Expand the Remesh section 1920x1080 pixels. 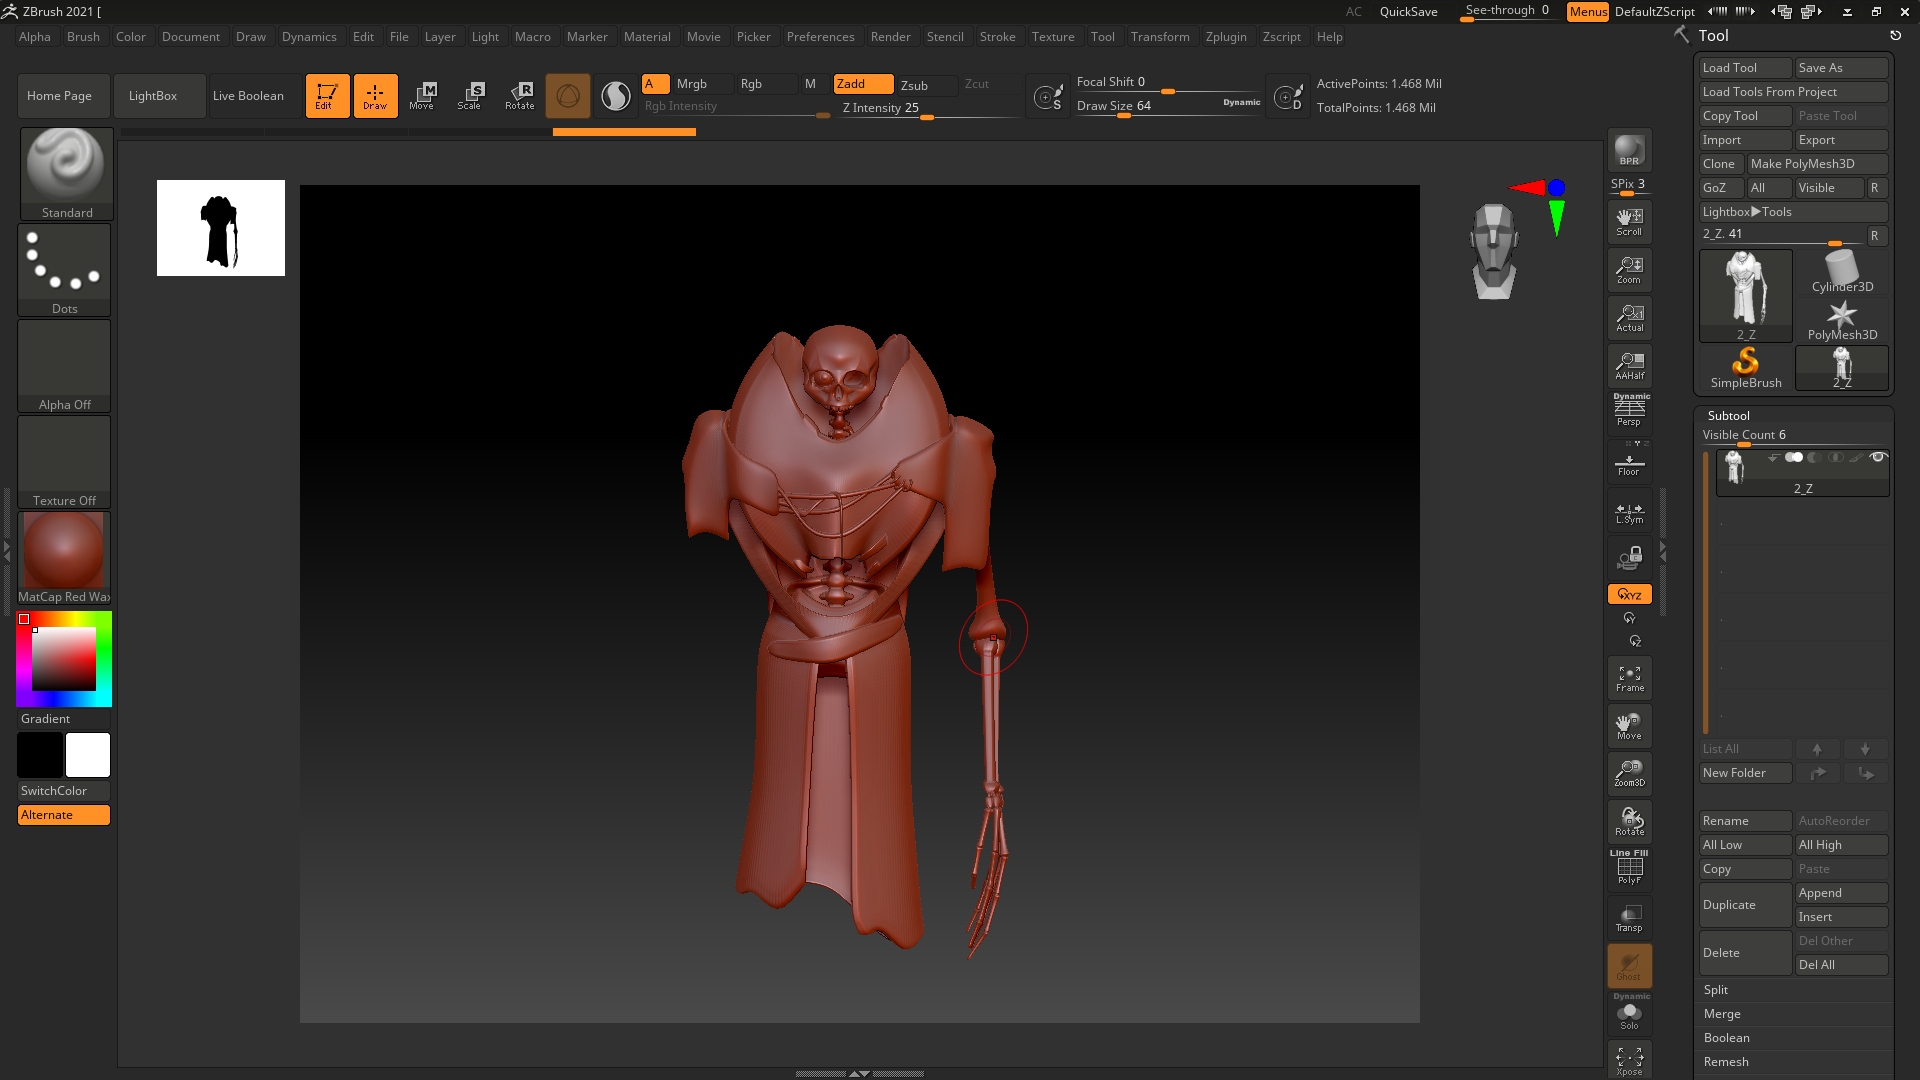[x=1726, y=1062]
